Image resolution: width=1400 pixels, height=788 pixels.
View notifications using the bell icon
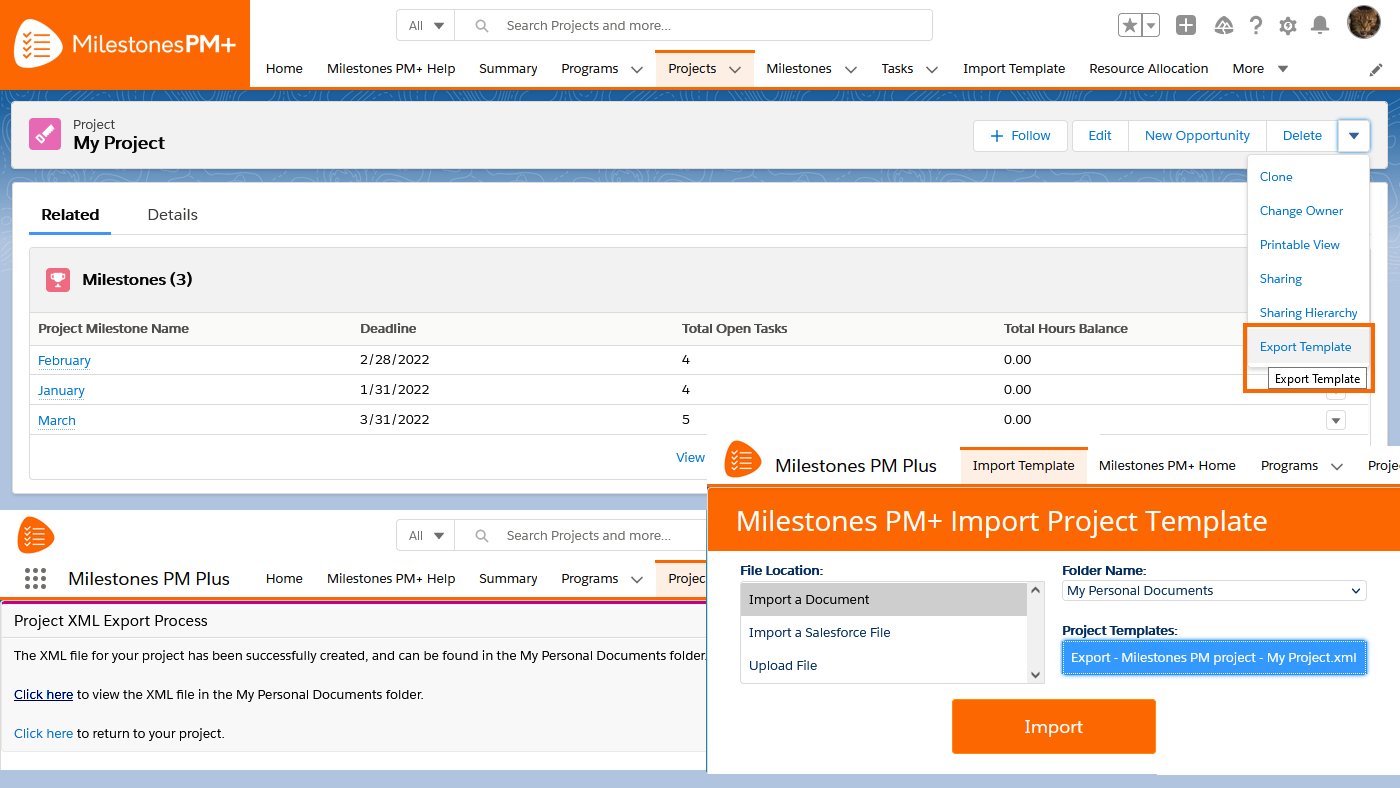pyautogui.click(x=1320, y=25)
